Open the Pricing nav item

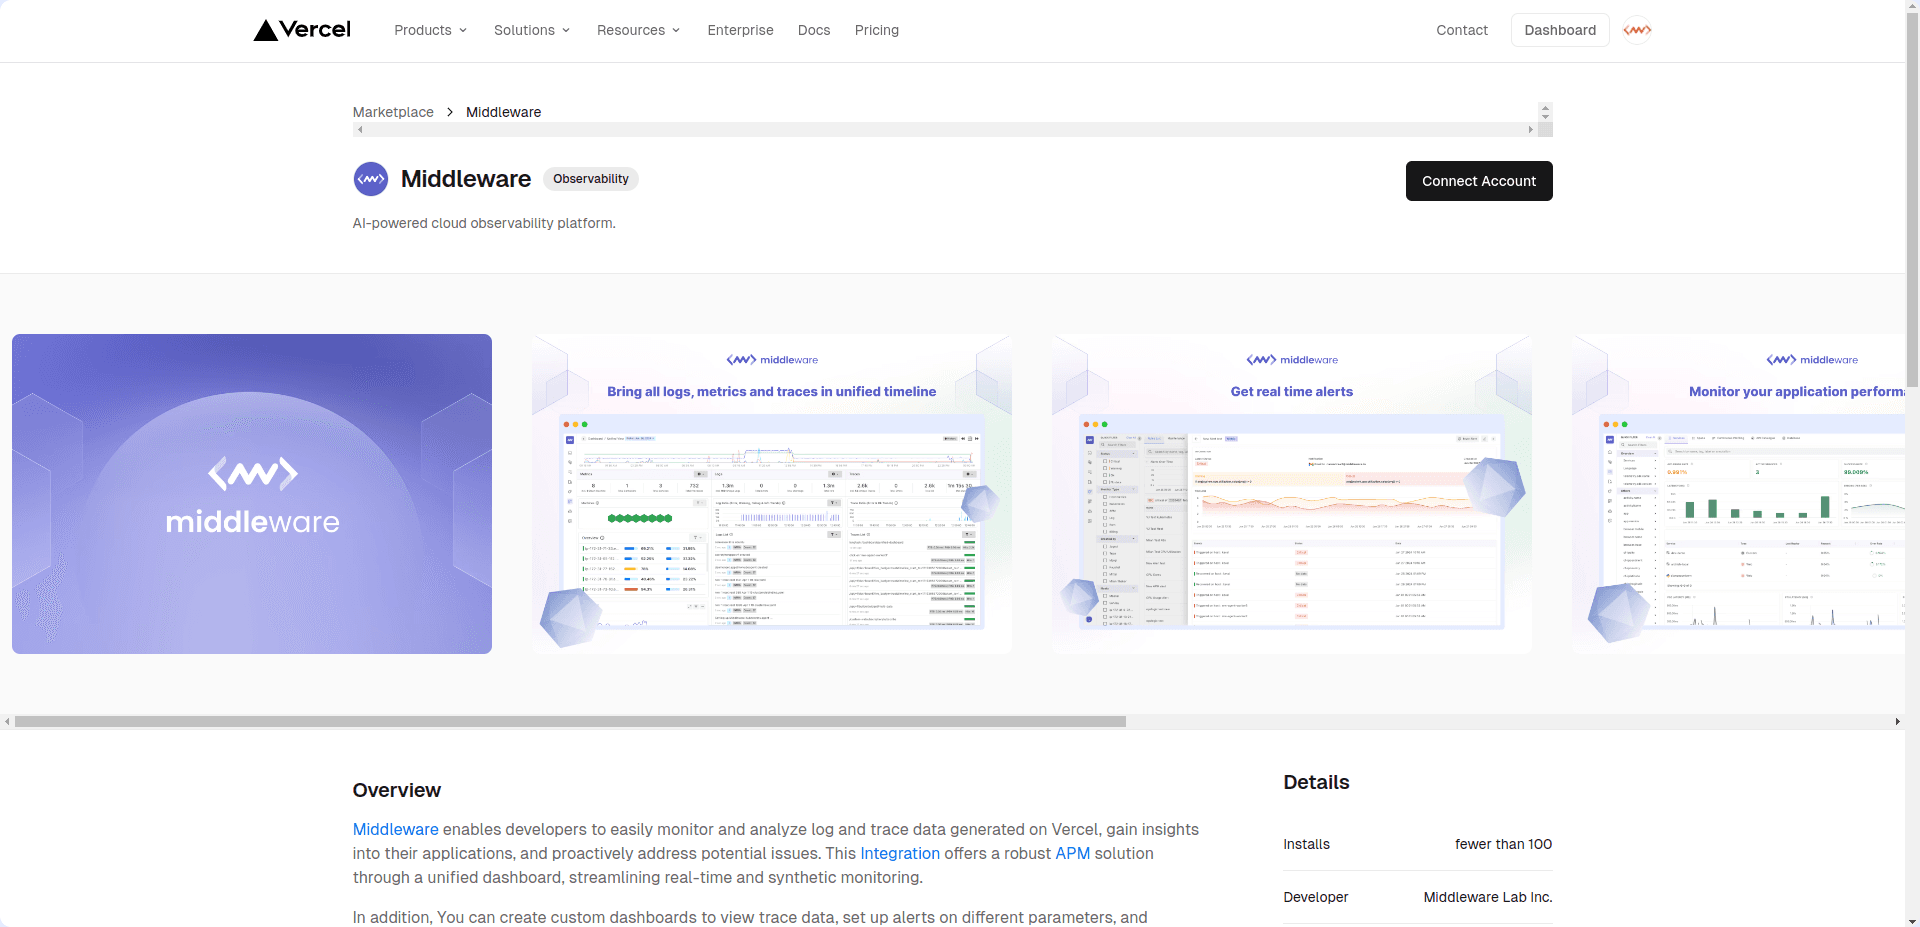tap(877, 30)
